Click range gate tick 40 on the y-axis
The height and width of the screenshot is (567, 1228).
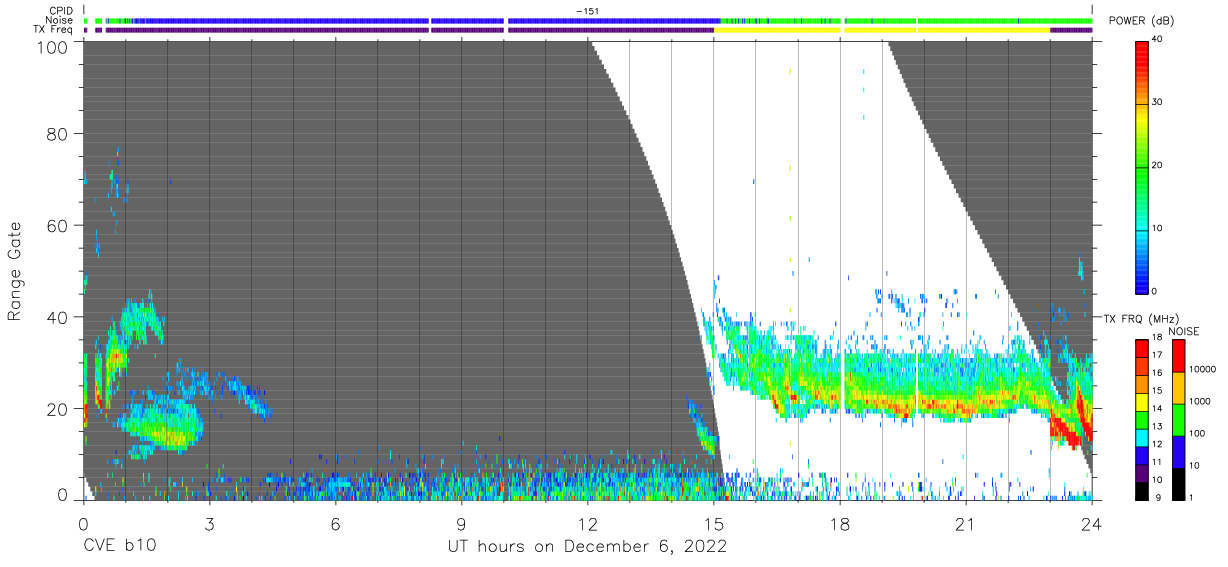click(x=58, y=317)
